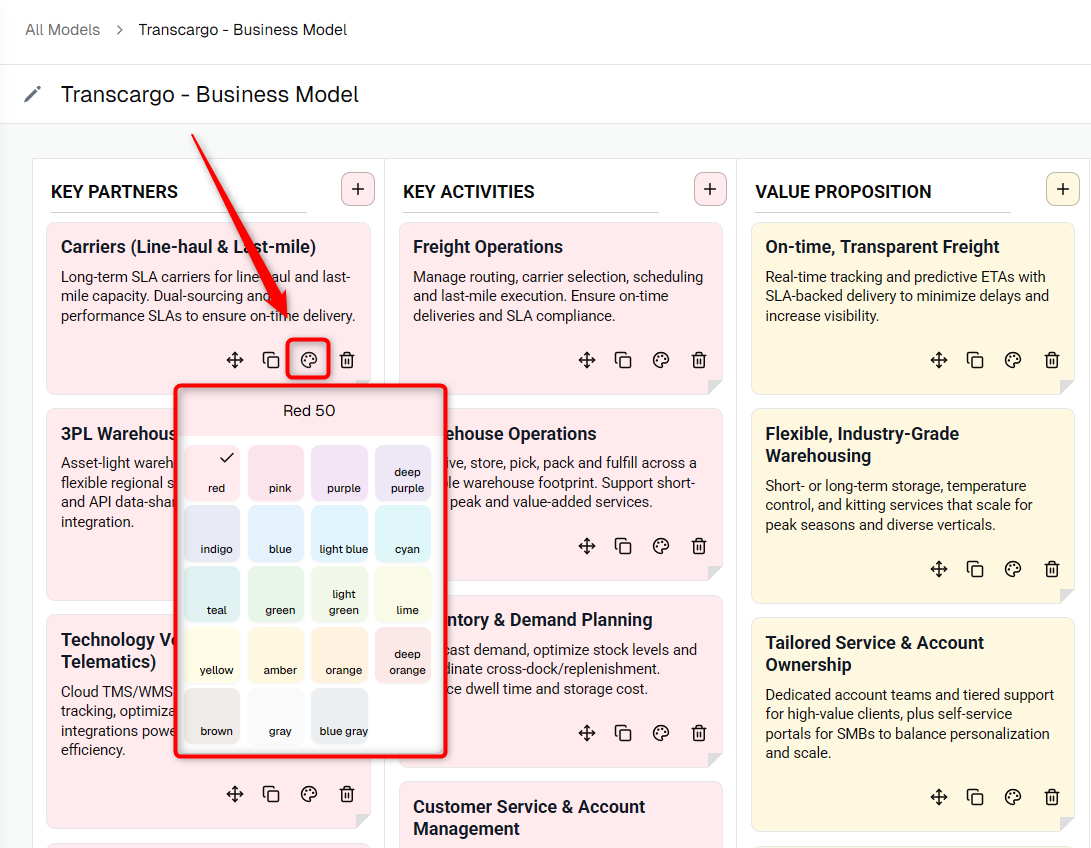The image size is (1091, 848).
Task: Apply the blue color swatch
Action: (x=276, y=533)
